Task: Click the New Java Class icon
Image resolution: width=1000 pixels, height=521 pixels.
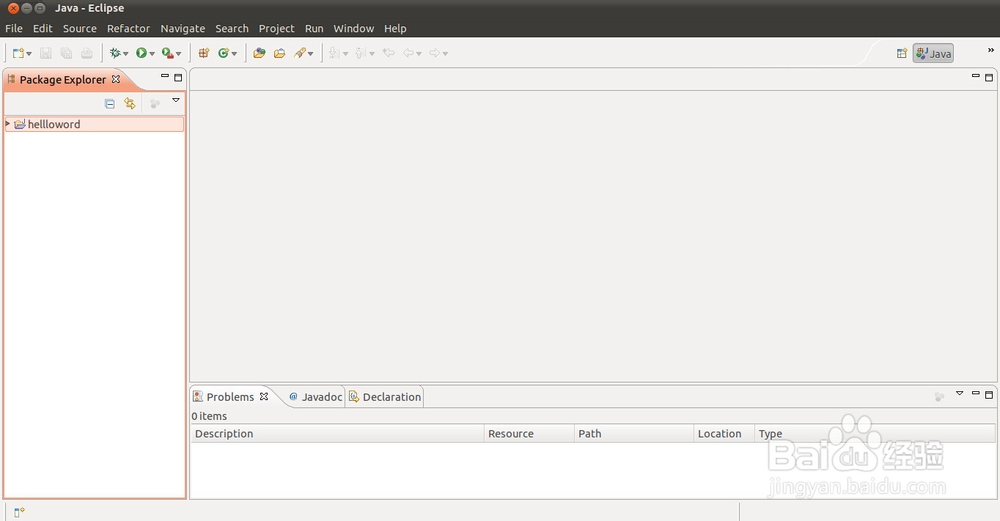Action: 223,54
